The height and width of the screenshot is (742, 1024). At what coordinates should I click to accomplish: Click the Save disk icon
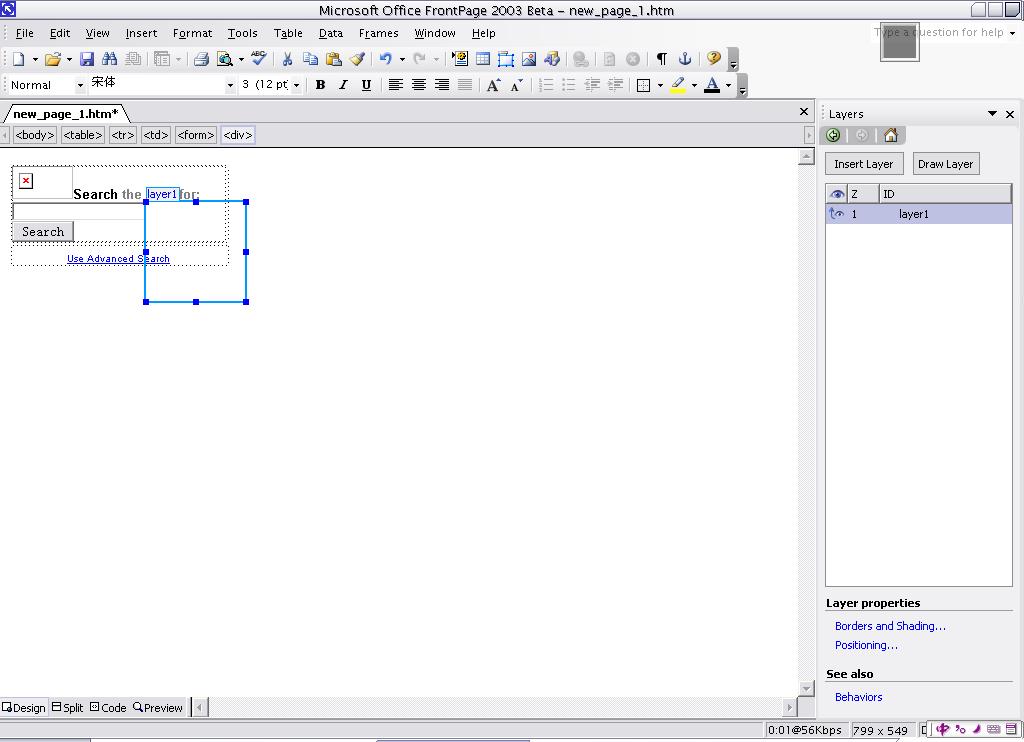pos(87,59)
